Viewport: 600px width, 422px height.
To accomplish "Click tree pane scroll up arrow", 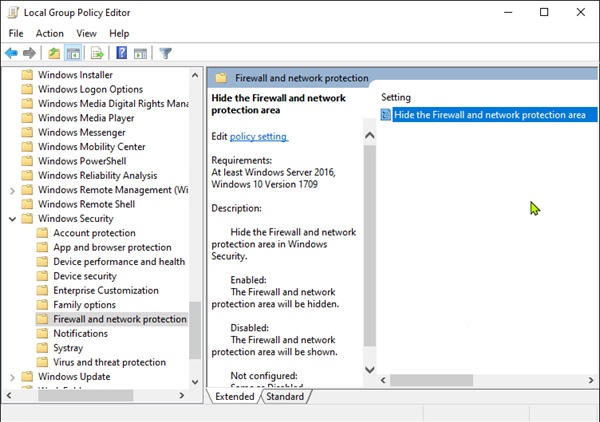I will tap(195, 75).
